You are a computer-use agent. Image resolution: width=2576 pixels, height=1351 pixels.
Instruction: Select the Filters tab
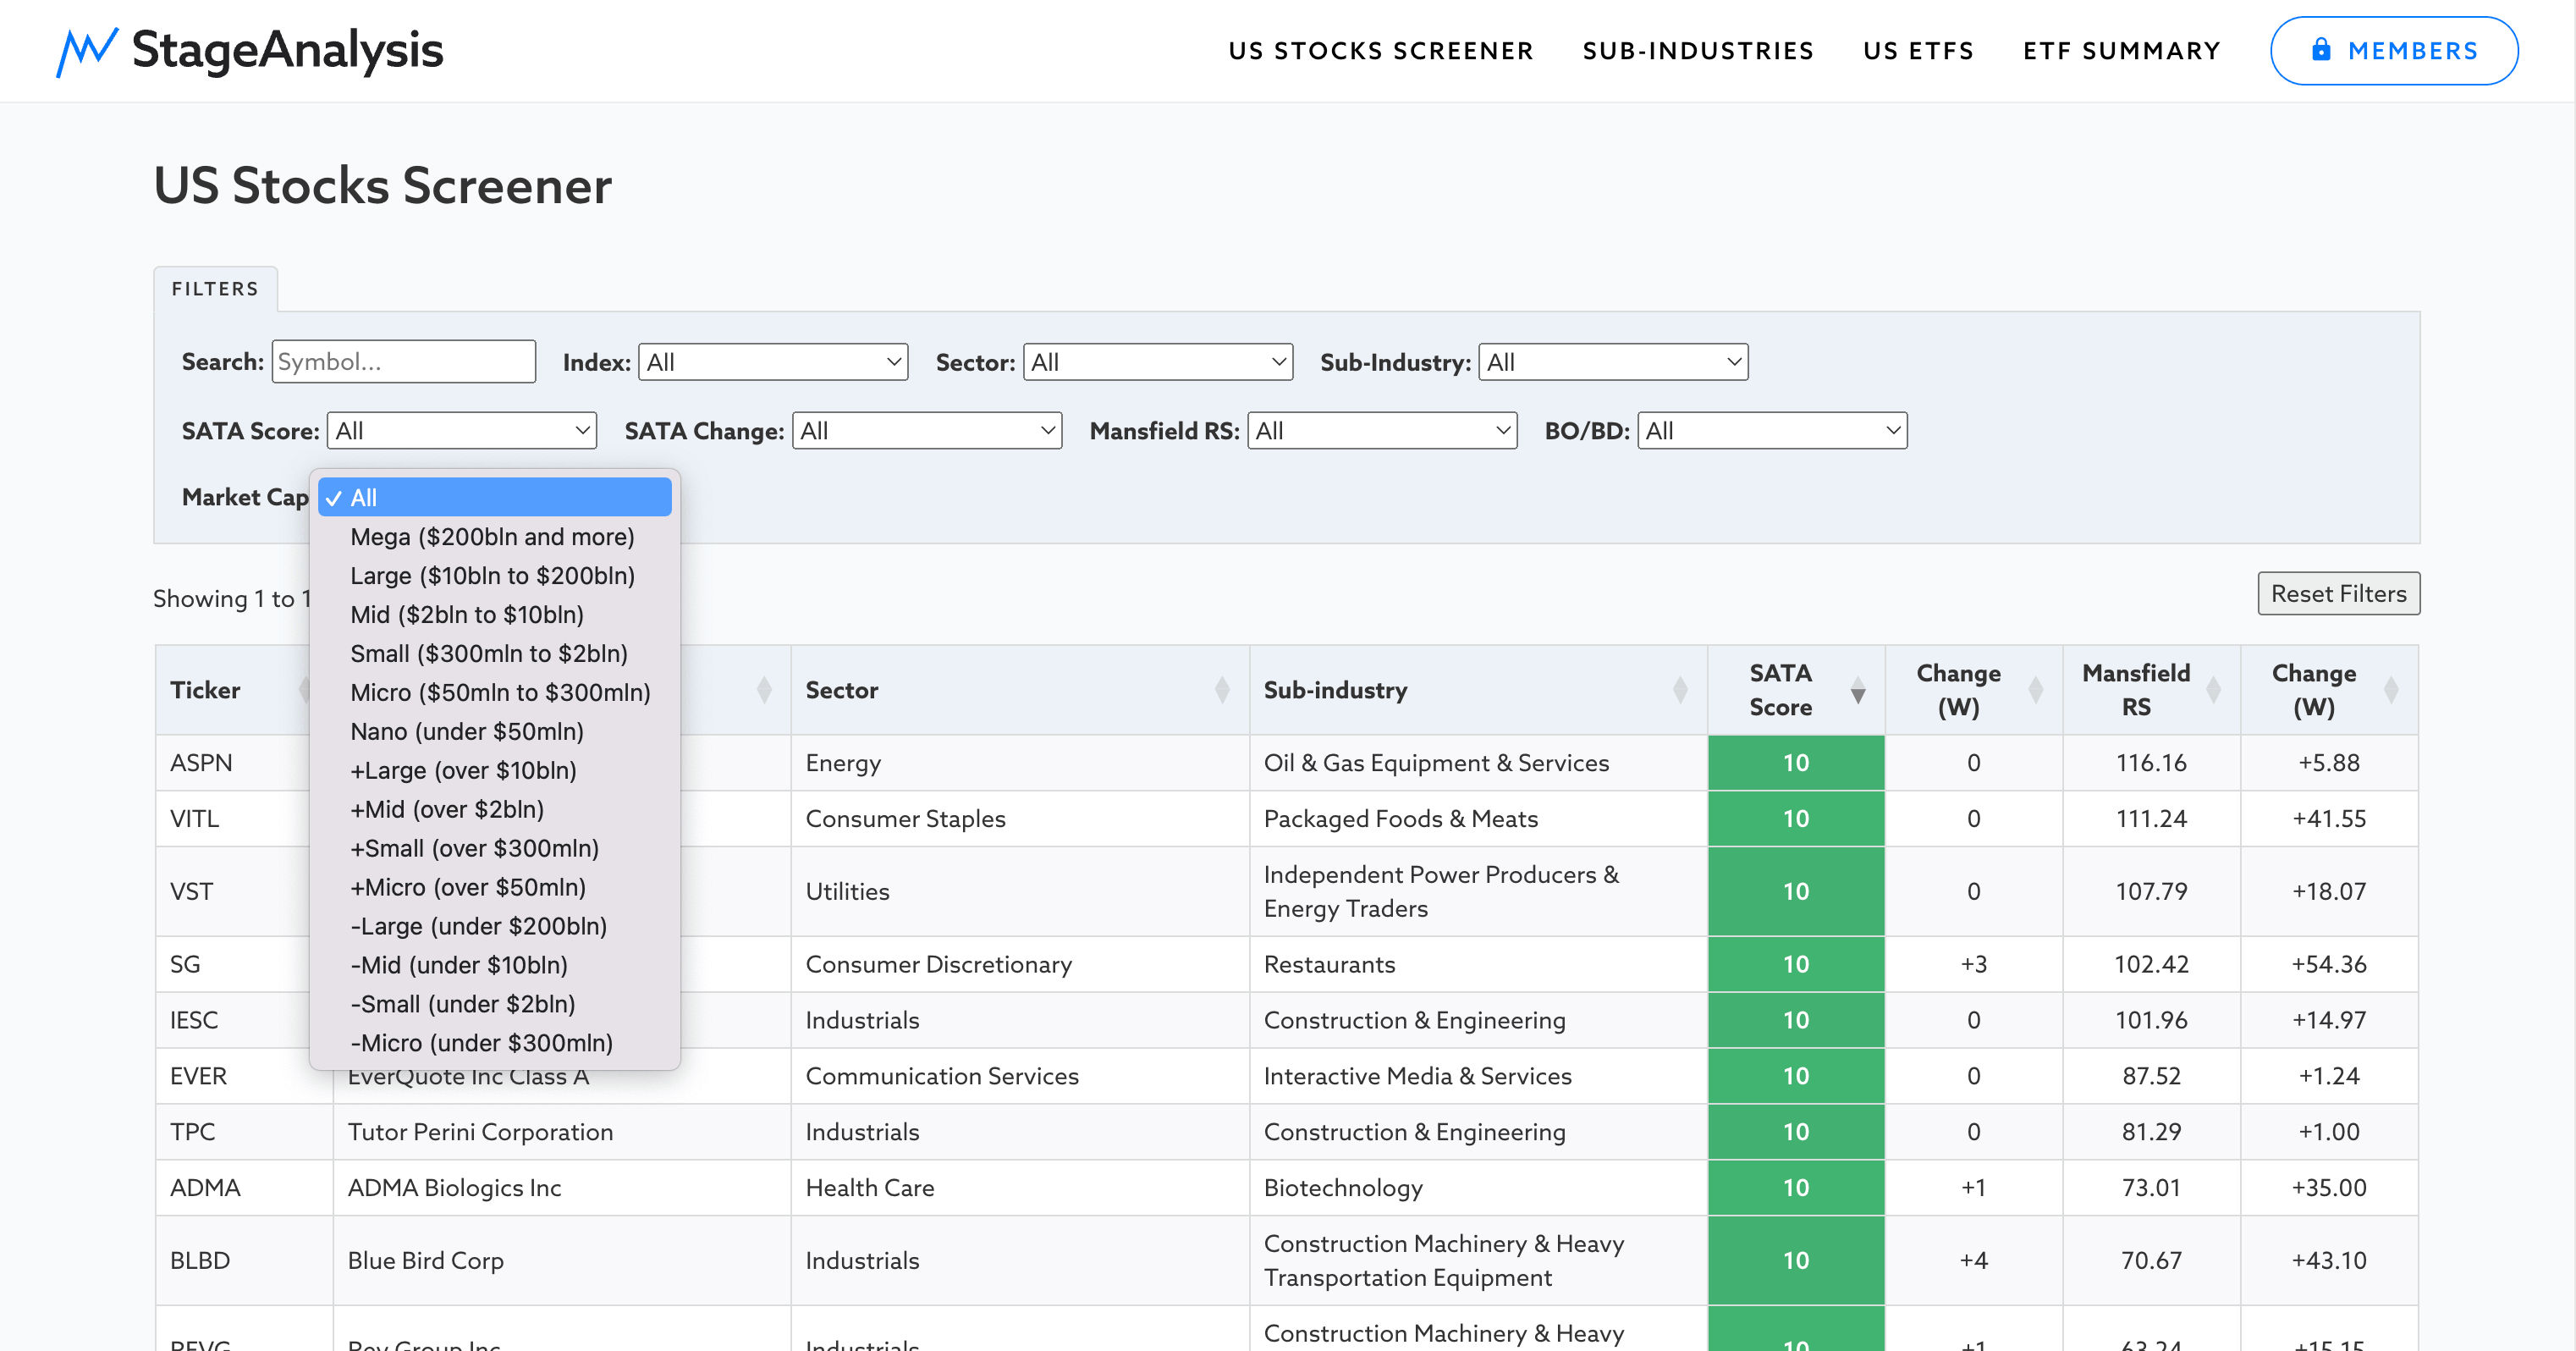(215, 289)
